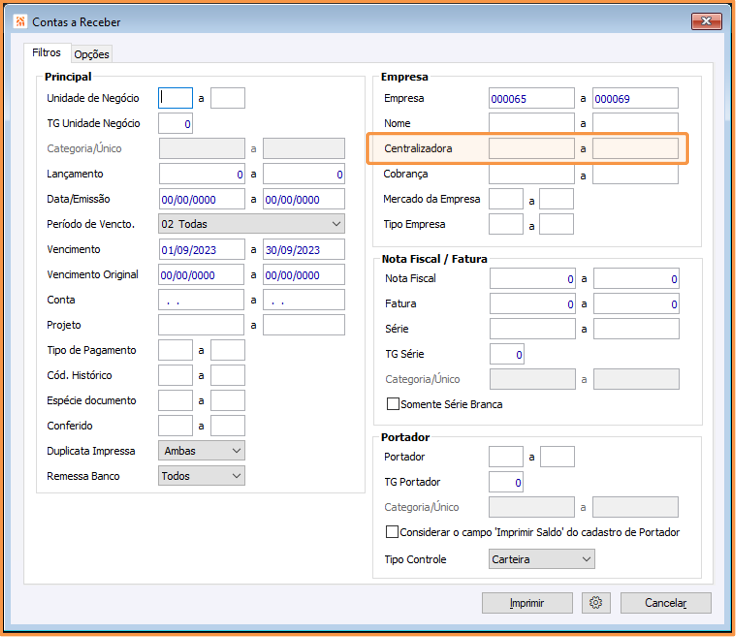
Task: Open the Período de Vencto. dropdown
Action: coord(251,224)
